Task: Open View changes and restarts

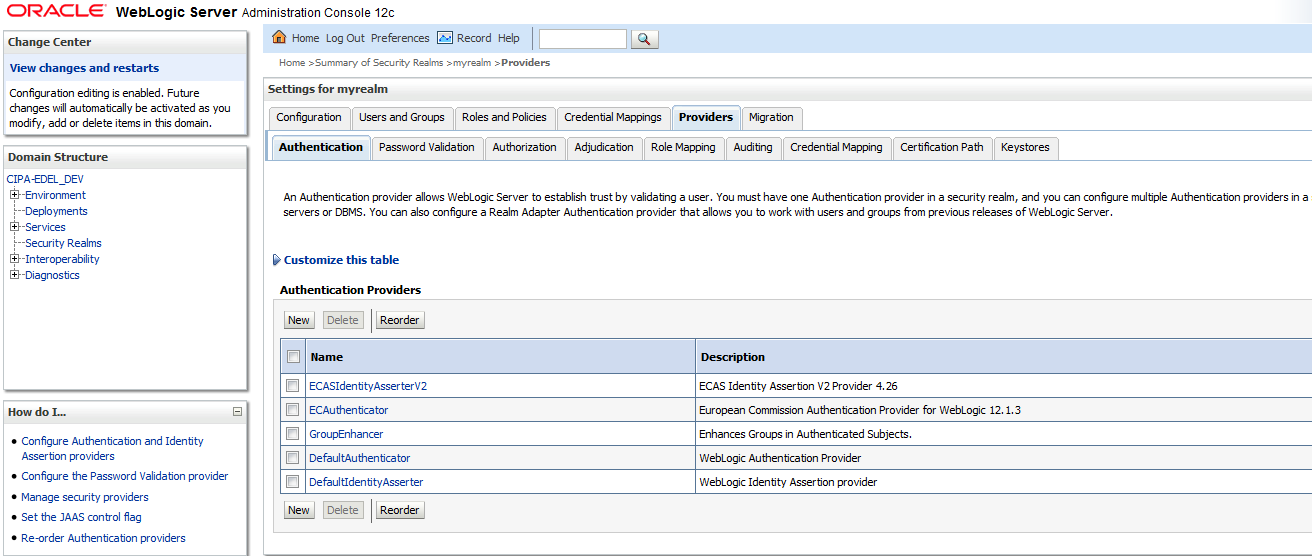Action: tap(84, 68)
